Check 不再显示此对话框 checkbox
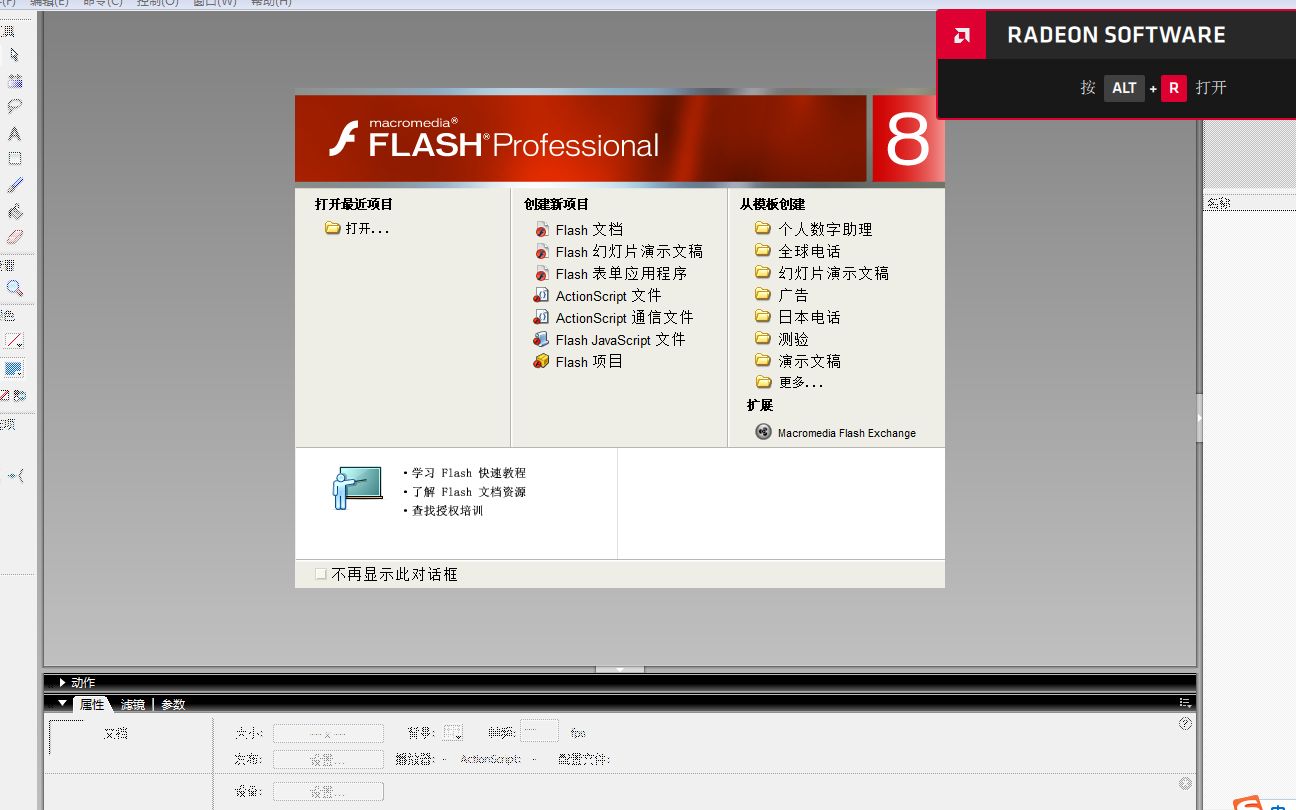1296x810 pixels. 321,574
